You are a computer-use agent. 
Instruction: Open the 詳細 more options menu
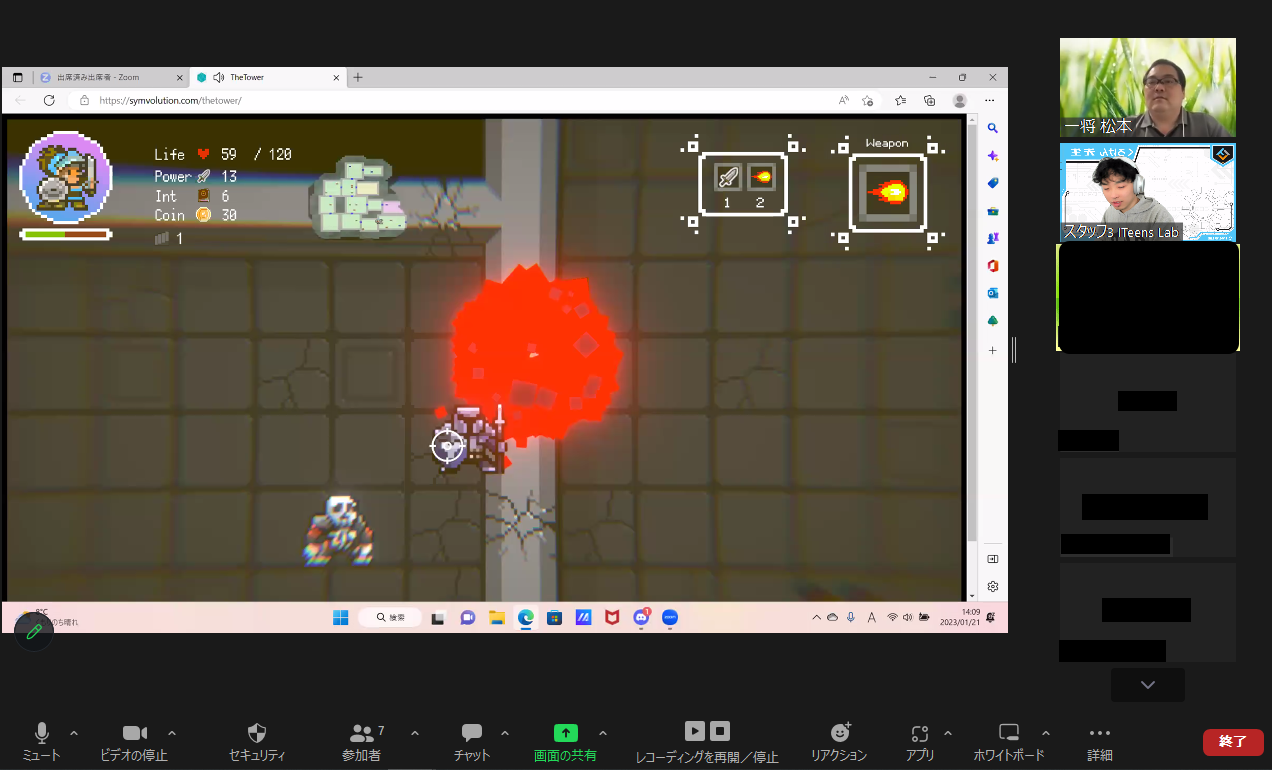[1100, 743]
